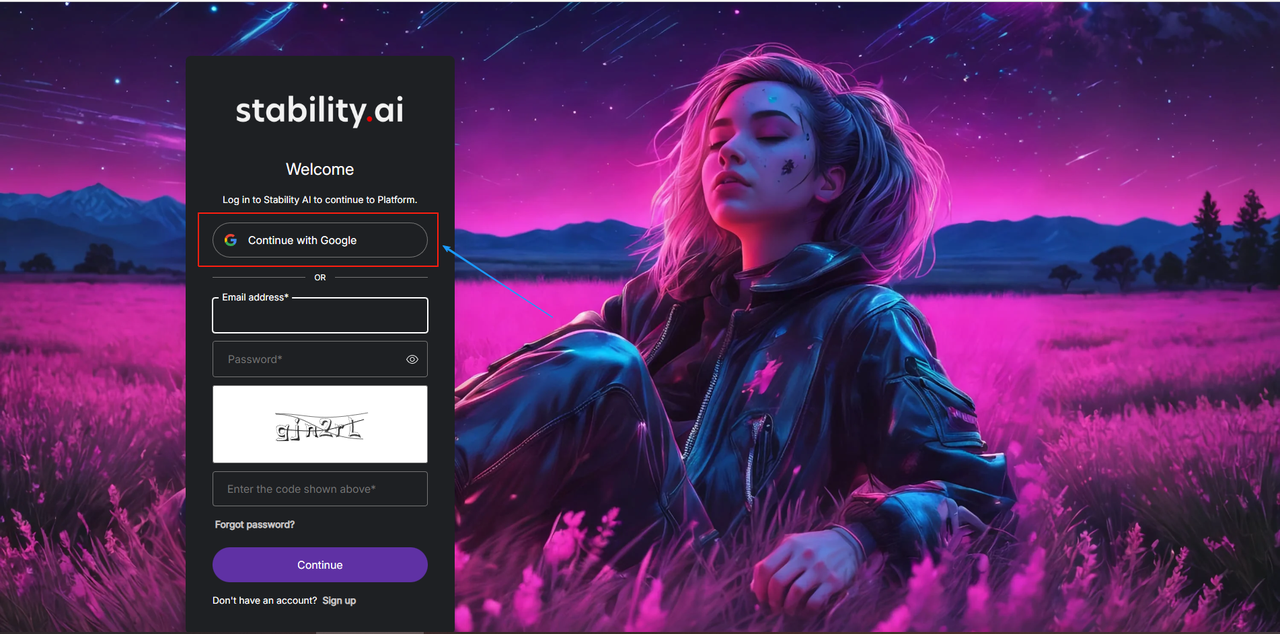Follow the Sign up link

[339, 601]
